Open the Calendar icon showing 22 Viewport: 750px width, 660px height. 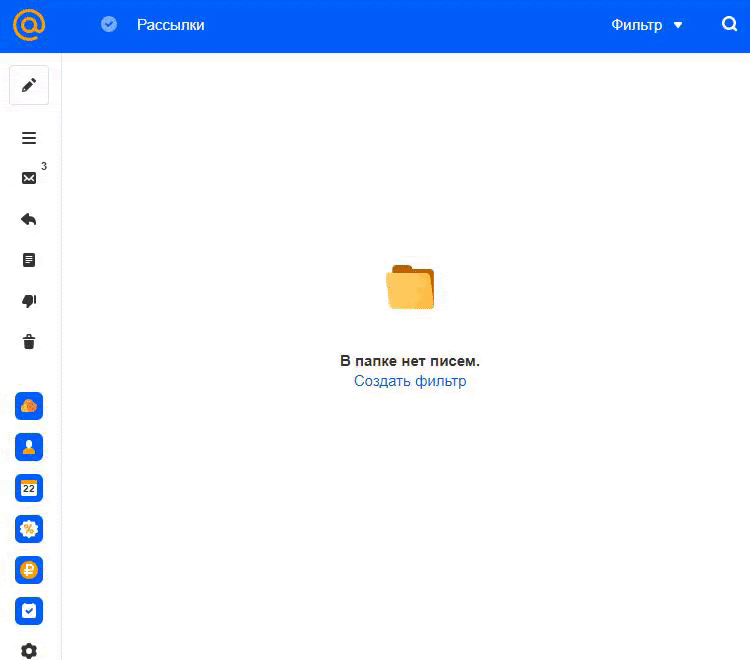(29, 488)
